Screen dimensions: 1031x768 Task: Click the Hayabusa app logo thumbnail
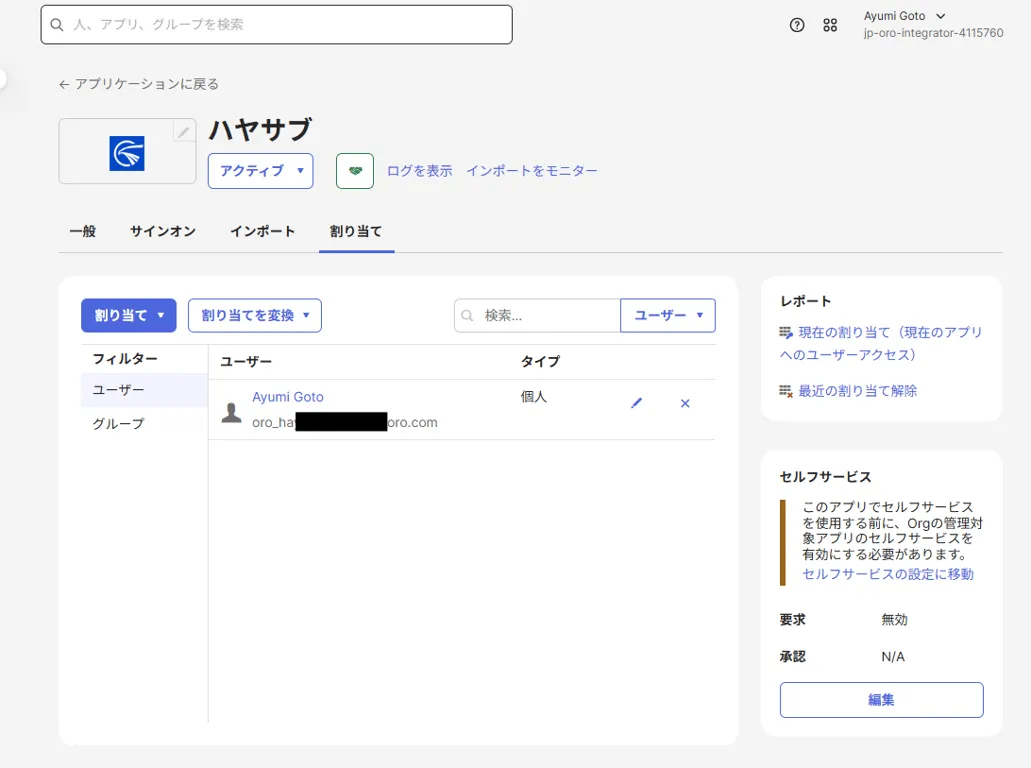pos(127,153)
